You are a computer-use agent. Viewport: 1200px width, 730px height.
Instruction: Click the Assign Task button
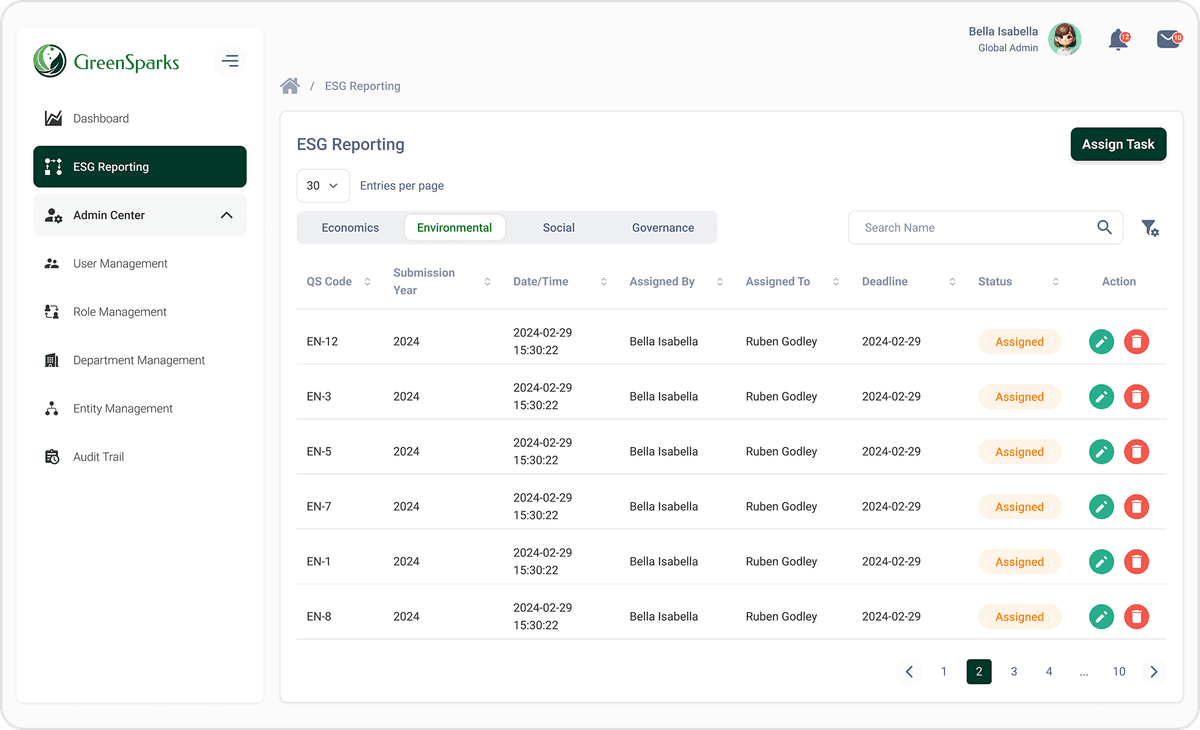(x=1118, y=143)
